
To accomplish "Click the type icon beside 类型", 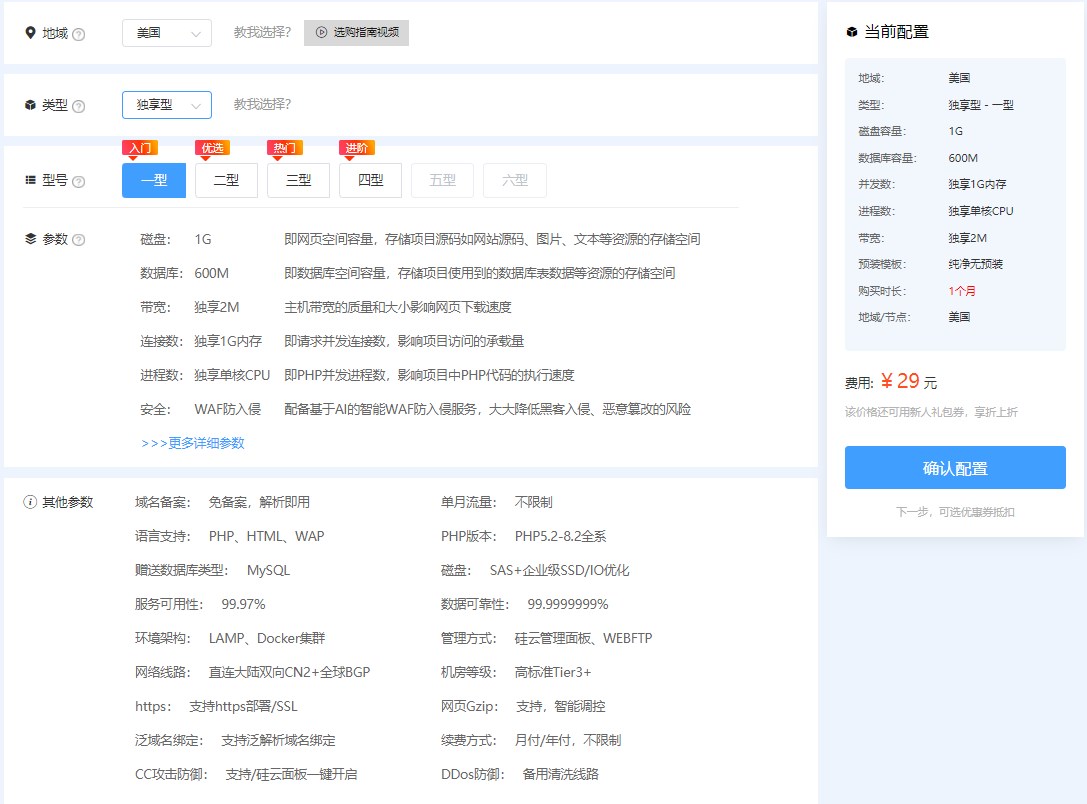I will [x=30, y=104].
